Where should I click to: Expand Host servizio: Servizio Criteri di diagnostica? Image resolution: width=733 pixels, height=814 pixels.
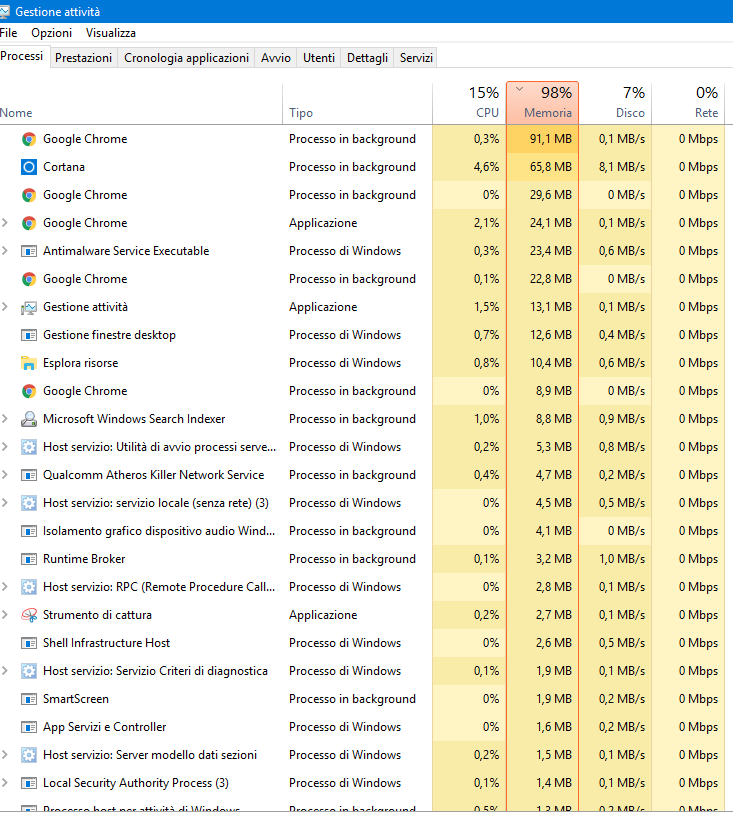(5, 671)
